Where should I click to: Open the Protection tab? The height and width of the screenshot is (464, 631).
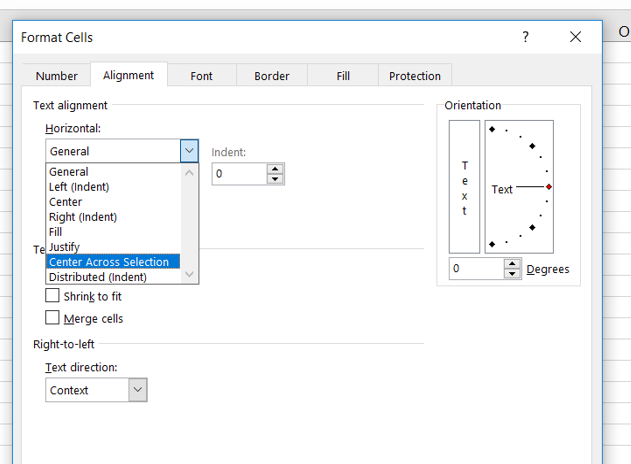tap(414, 76)
